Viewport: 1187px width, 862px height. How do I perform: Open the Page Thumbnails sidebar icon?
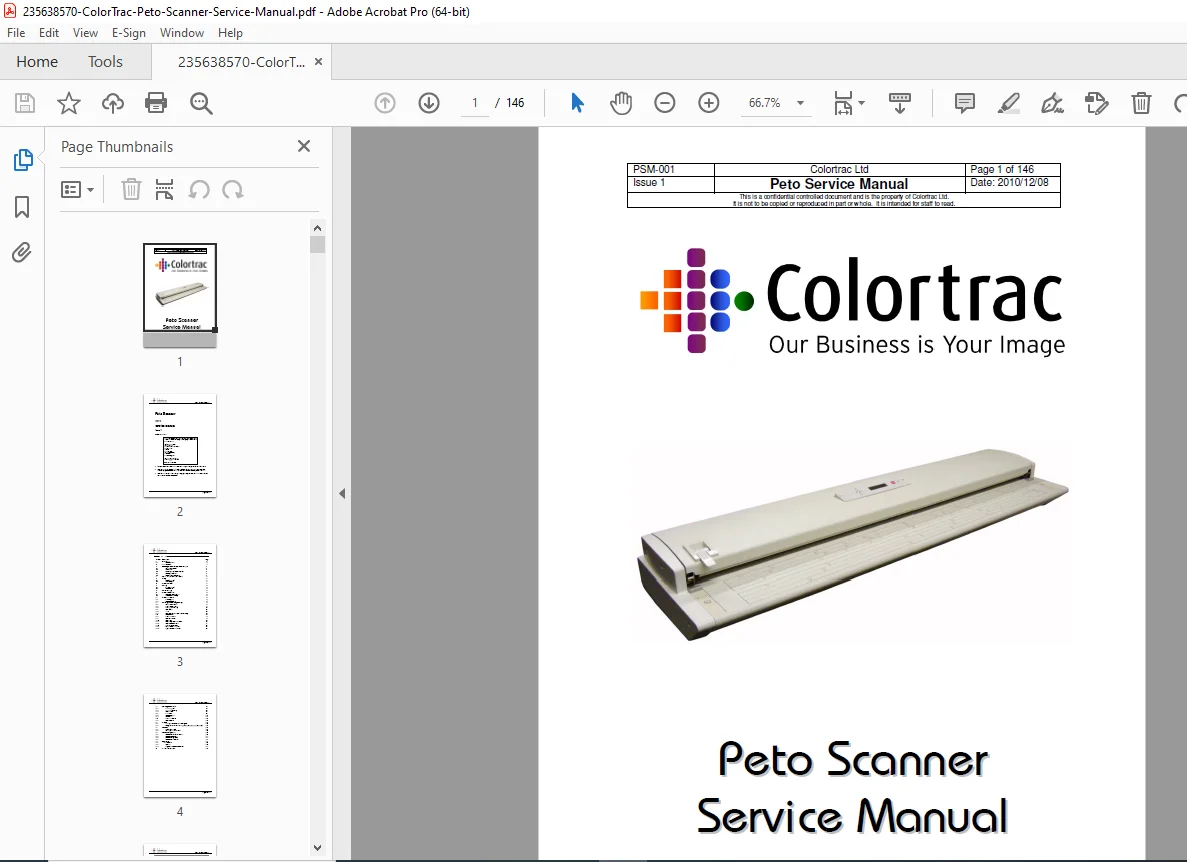click(23, 160)
